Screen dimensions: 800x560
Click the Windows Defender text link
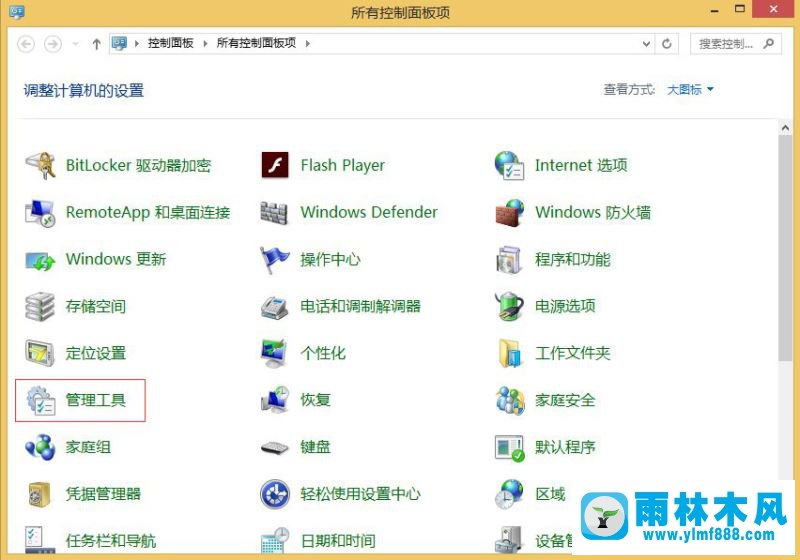[369, 212]
